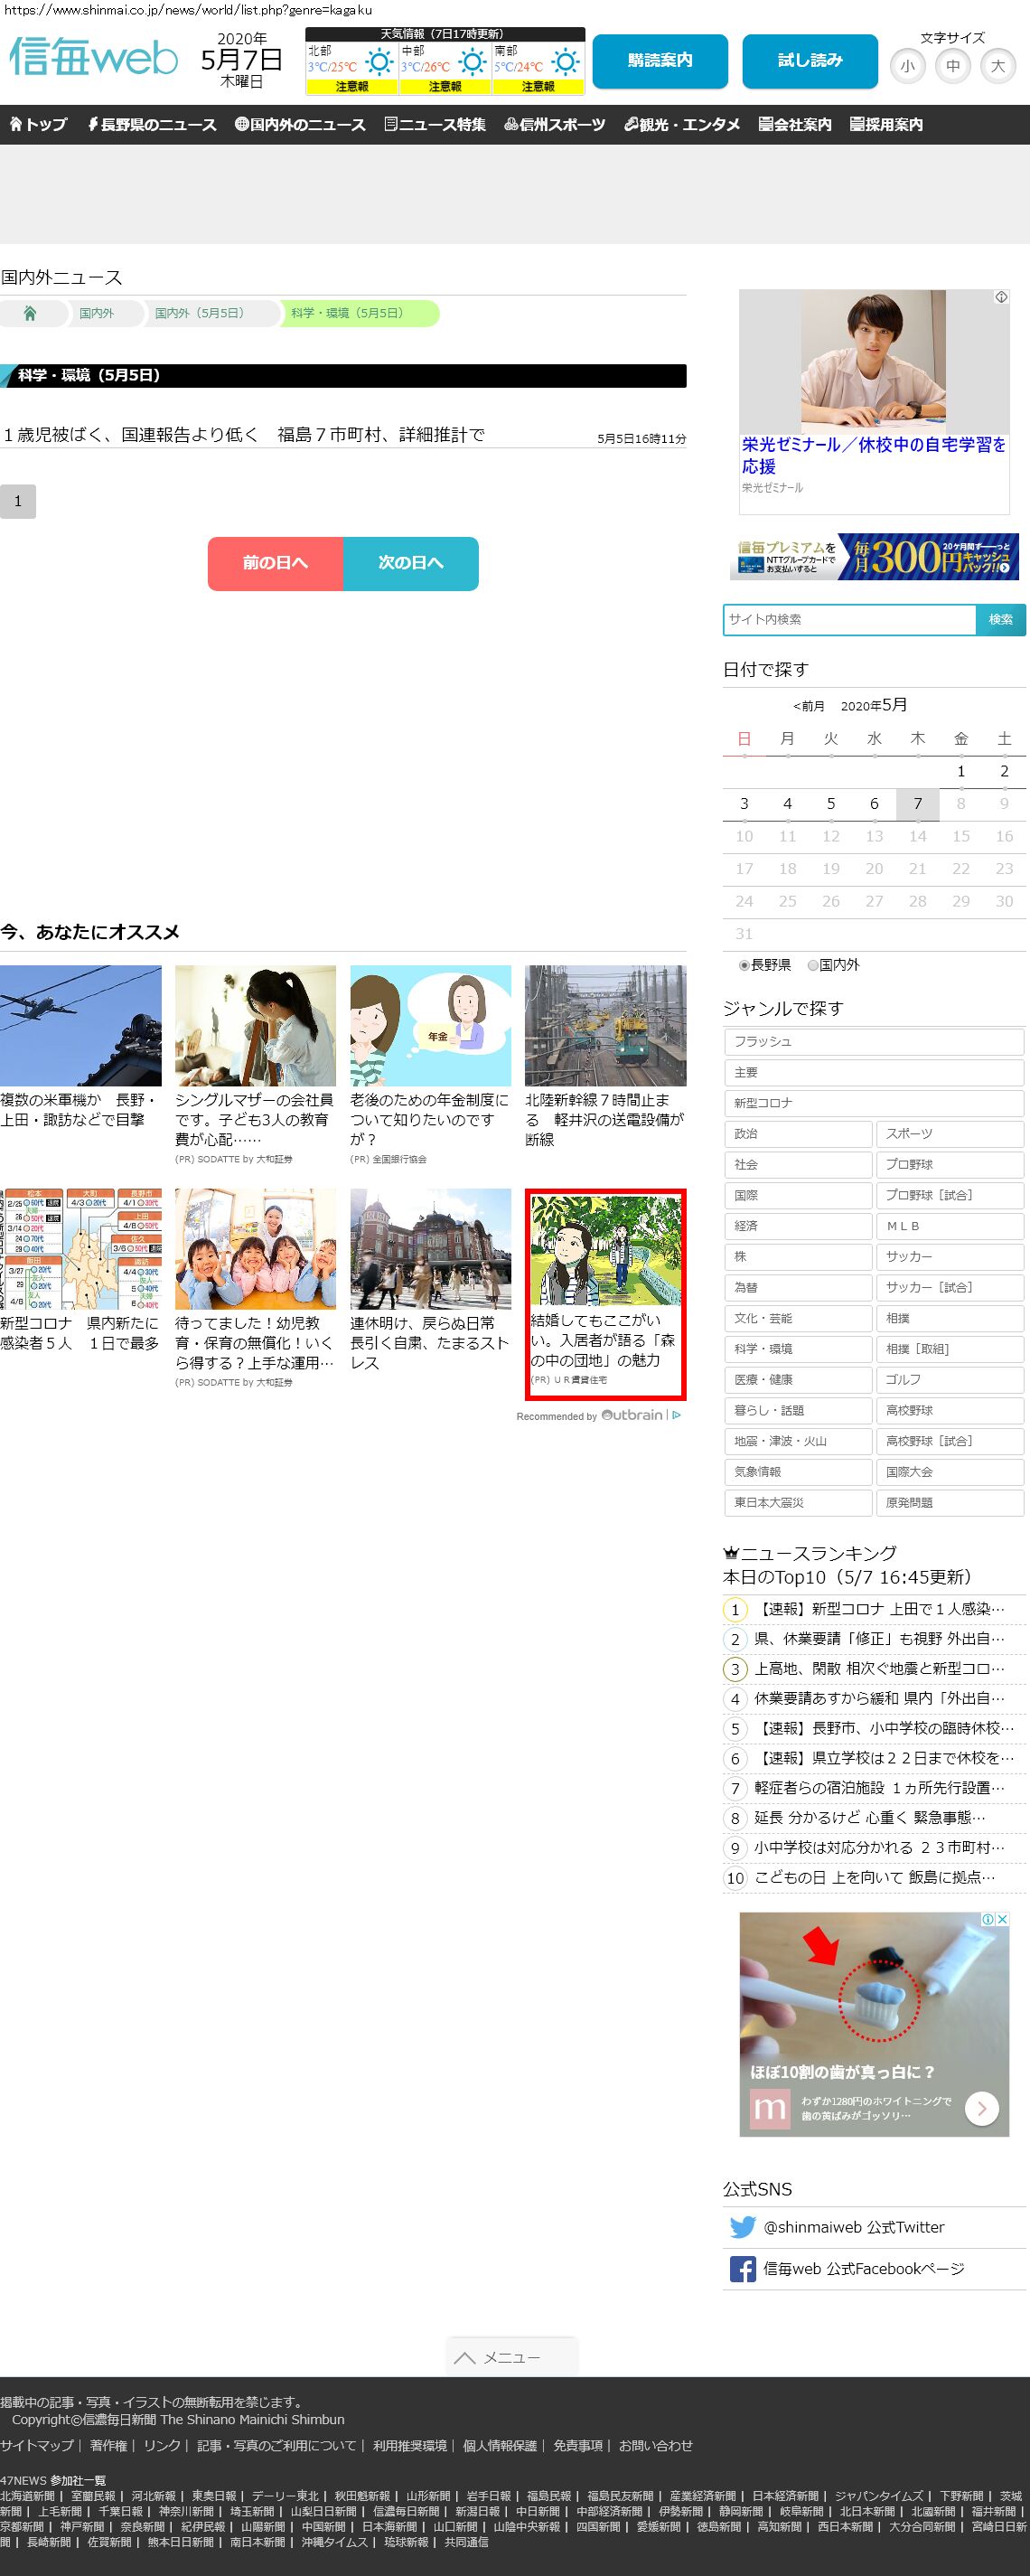Open the 北陸新幹線 article thumbnail
The height and width of the screenshot is (2576, 1030).
point(605,1025)
